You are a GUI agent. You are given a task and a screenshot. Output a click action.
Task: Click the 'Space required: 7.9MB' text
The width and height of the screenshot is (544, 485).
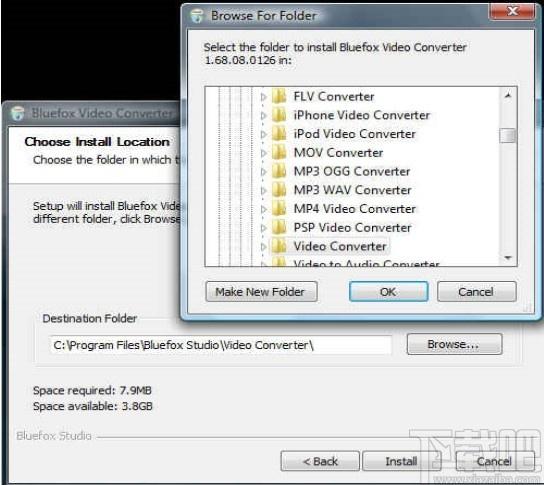(92, 391)
